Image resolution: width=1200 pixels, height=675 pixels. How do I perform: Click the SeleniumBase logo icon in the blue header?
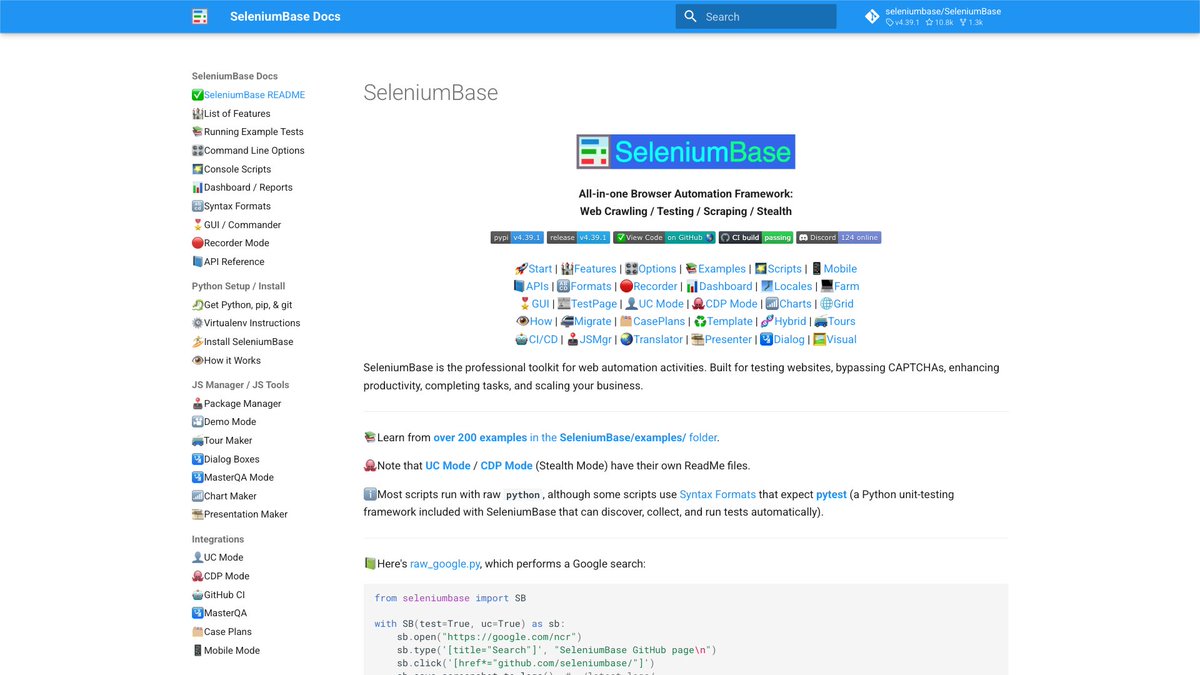pos(199,16)
